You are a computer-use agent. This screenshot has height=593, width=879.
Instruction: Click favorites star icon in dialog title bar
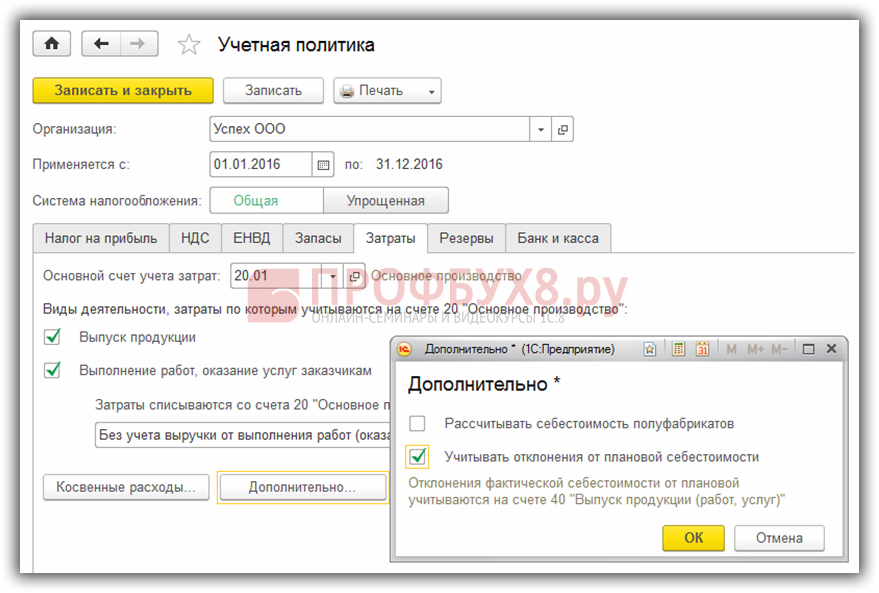[650, 349]
